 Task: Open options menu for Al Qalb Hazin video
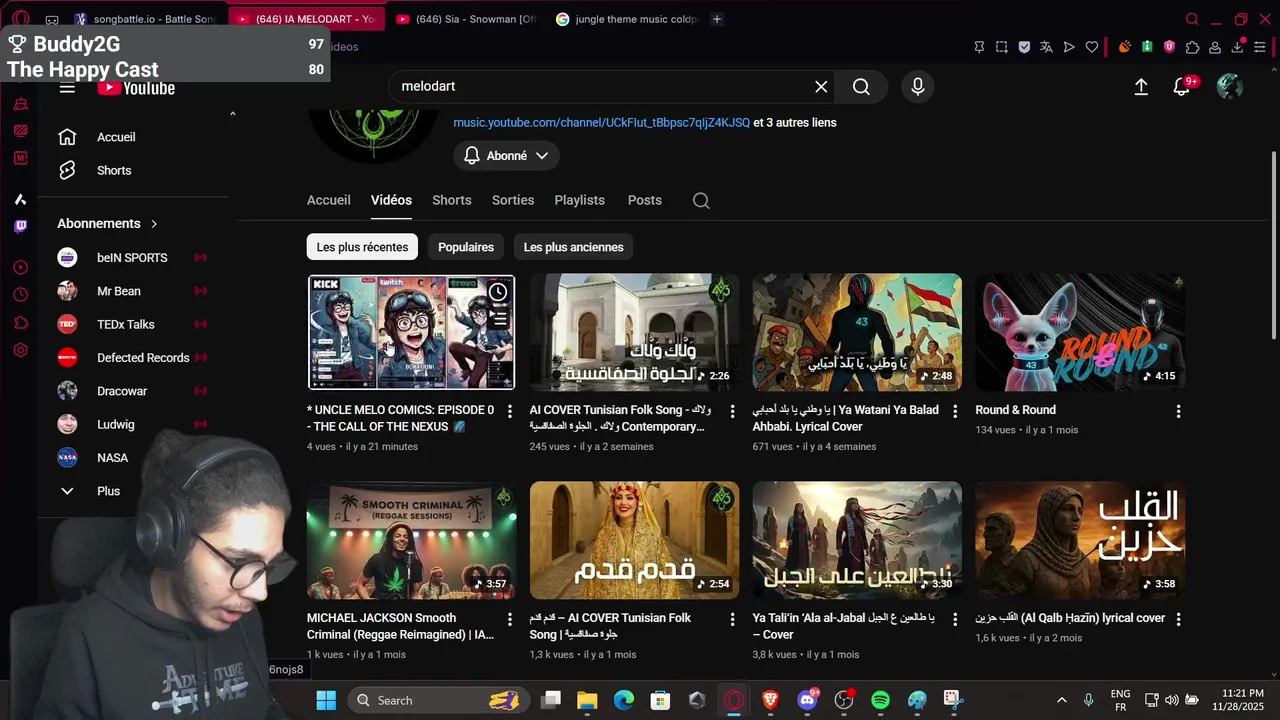pos(1178,619)
